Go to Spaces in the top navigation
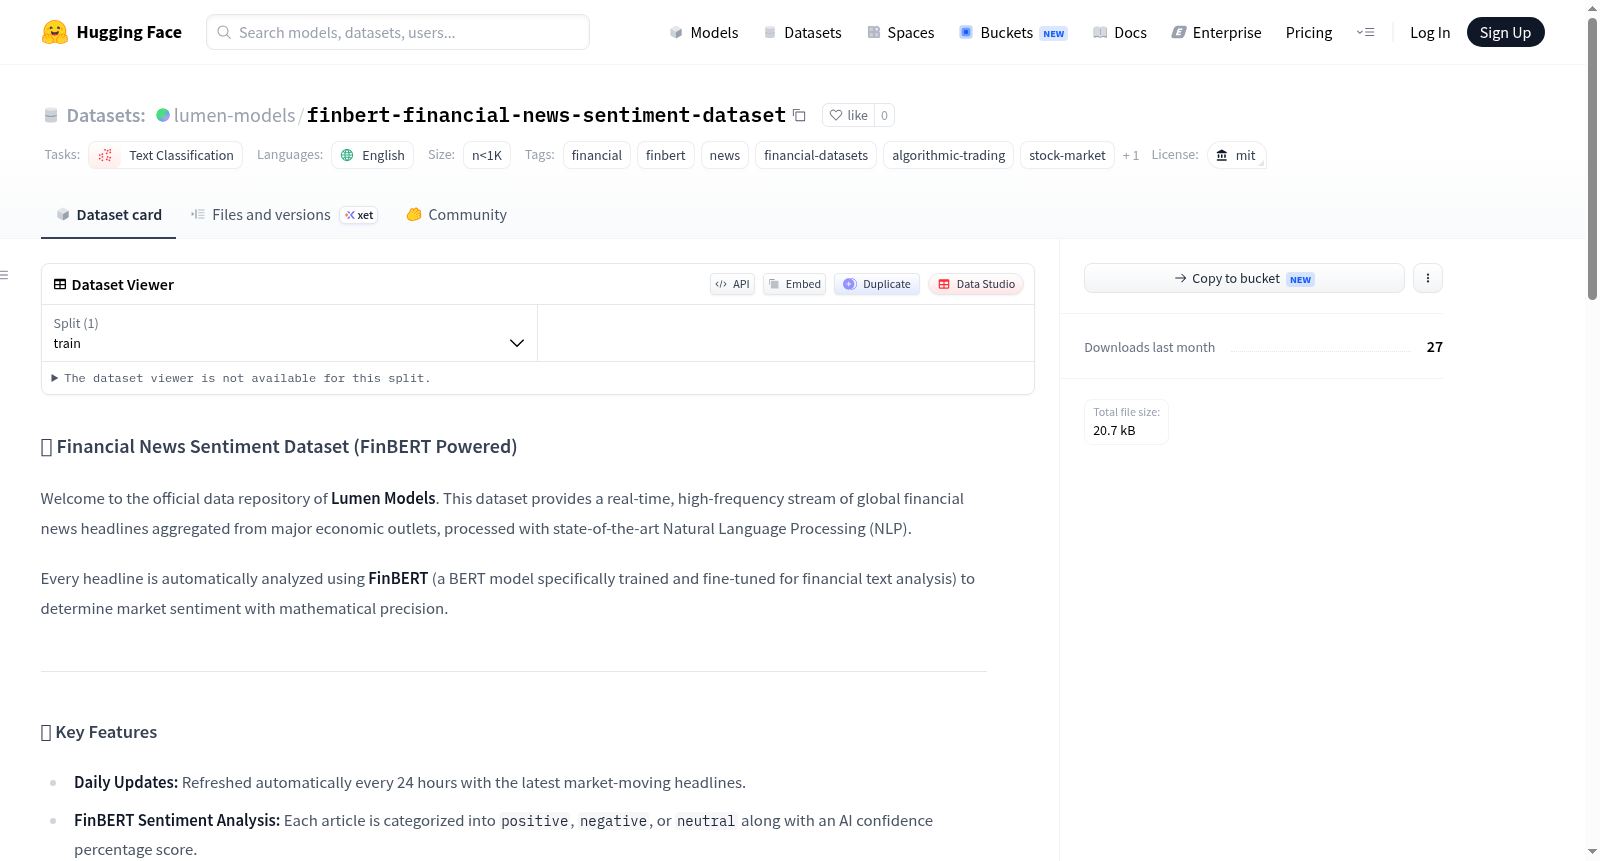 tap(900, 32)
